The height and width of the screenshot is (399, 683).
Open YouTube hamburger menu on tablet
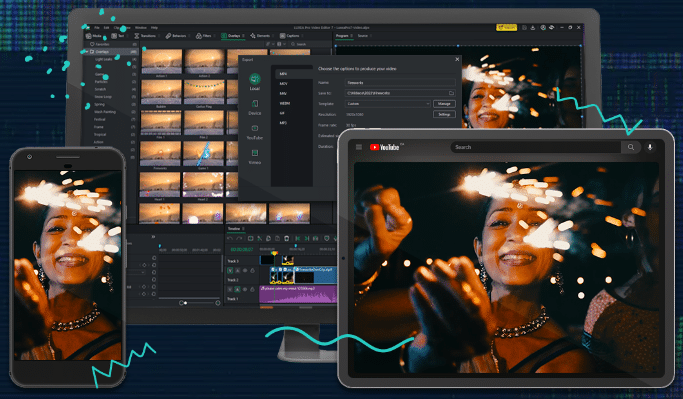[359, 147]
